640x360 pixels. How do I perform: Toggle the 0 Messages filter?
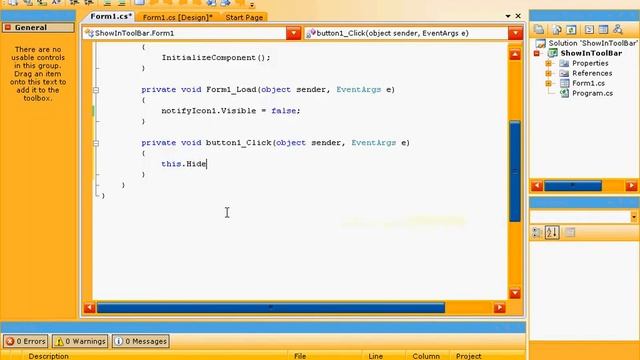(x=141, y=341)
